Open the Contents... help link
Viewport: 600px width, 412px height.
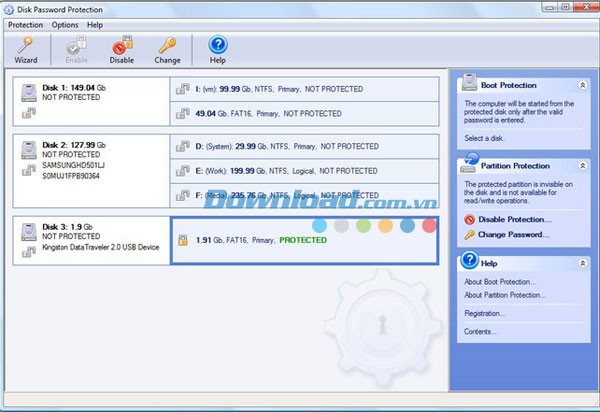[x=480, y=332]
